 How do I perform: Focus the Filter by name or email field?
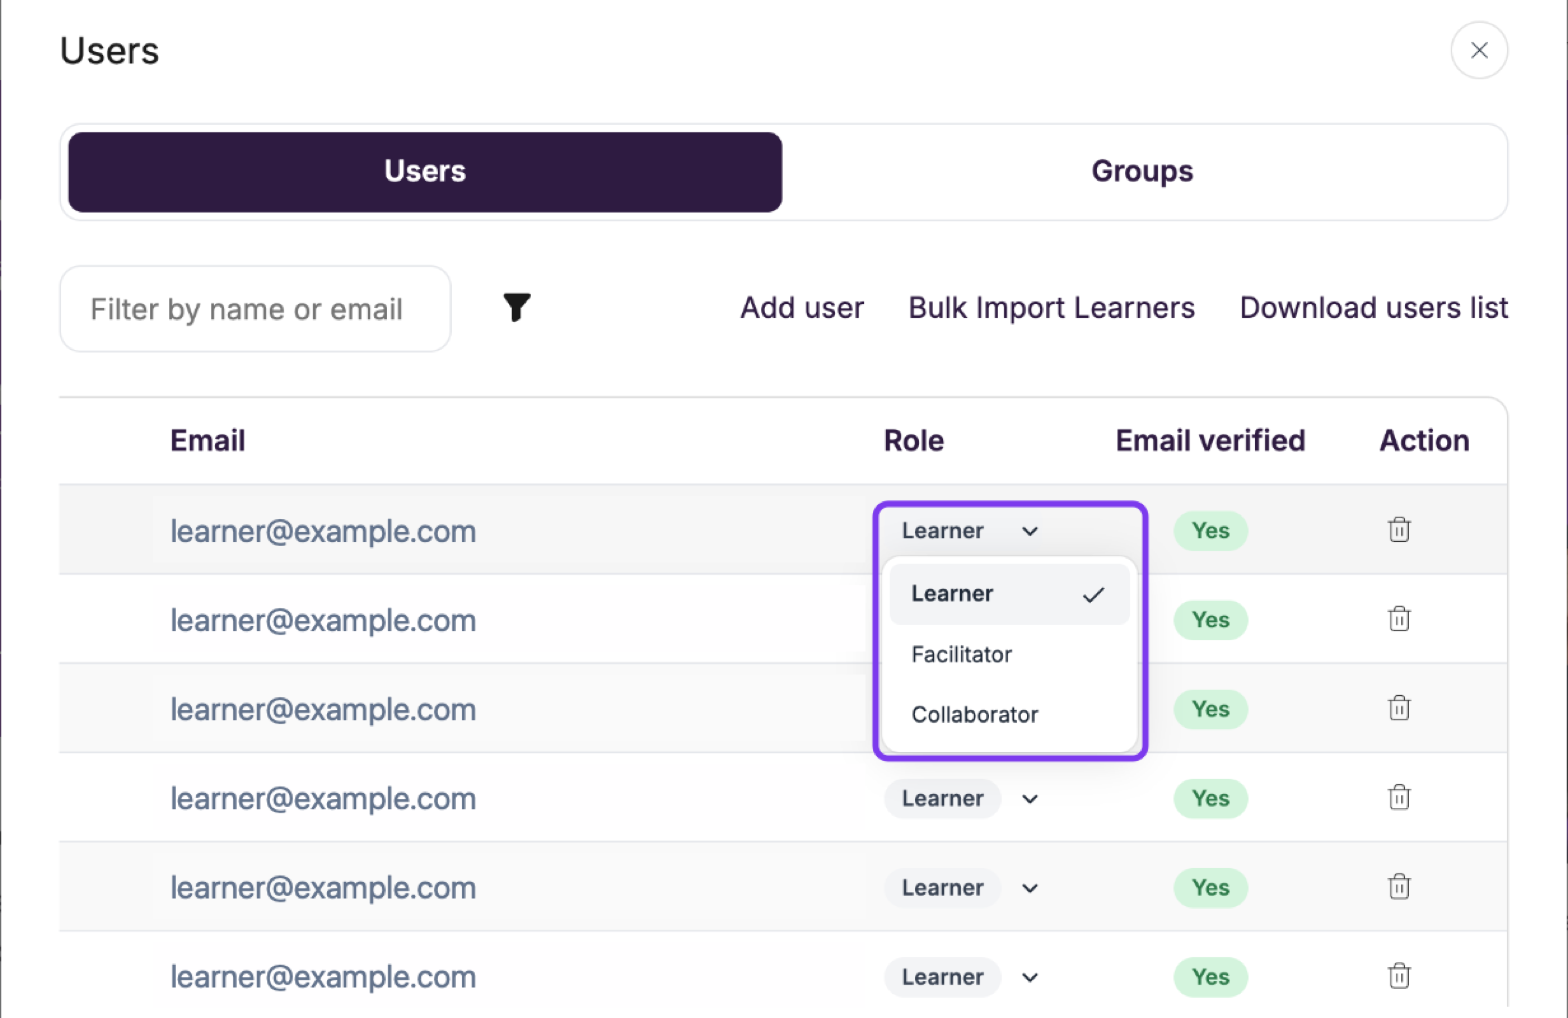tap(255, 309)
